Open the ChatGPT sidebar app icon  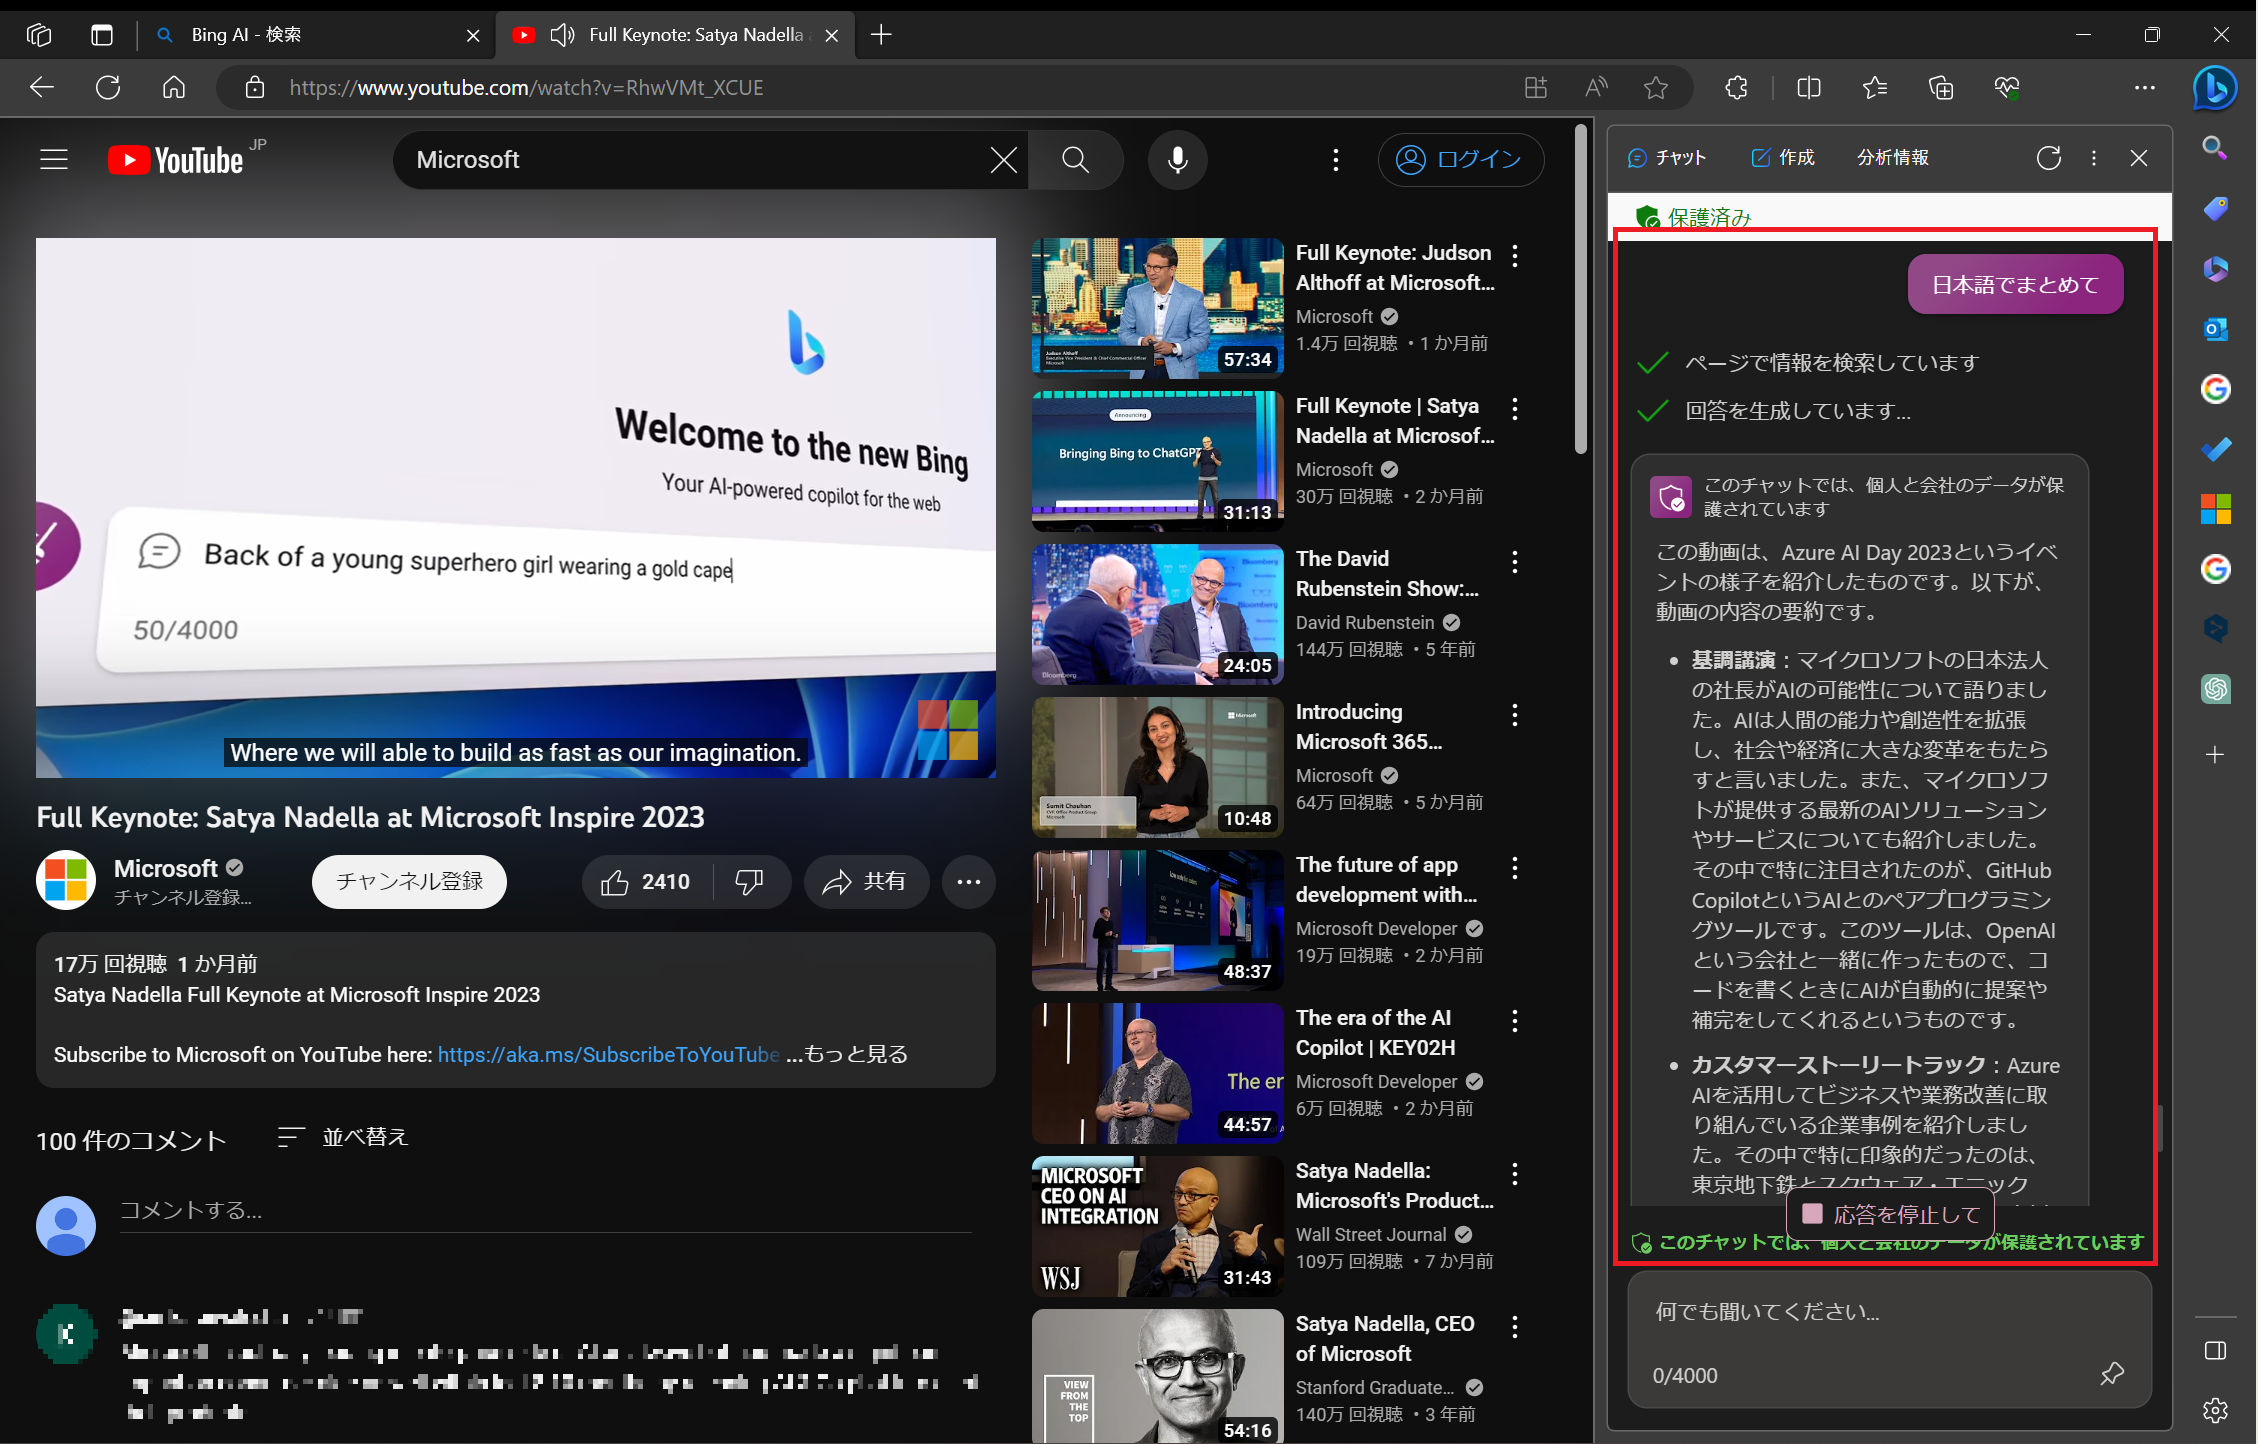click(x=2215, y=689)
